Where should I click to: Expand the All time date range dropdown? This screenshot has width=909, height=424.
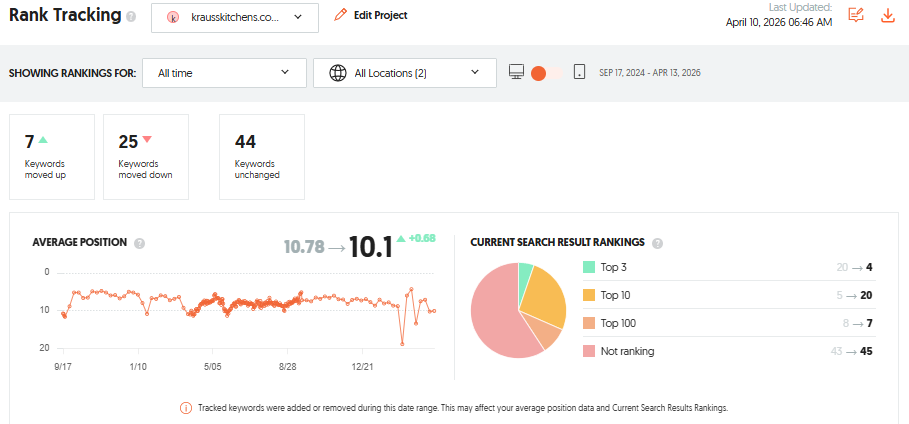pos(224,73)
